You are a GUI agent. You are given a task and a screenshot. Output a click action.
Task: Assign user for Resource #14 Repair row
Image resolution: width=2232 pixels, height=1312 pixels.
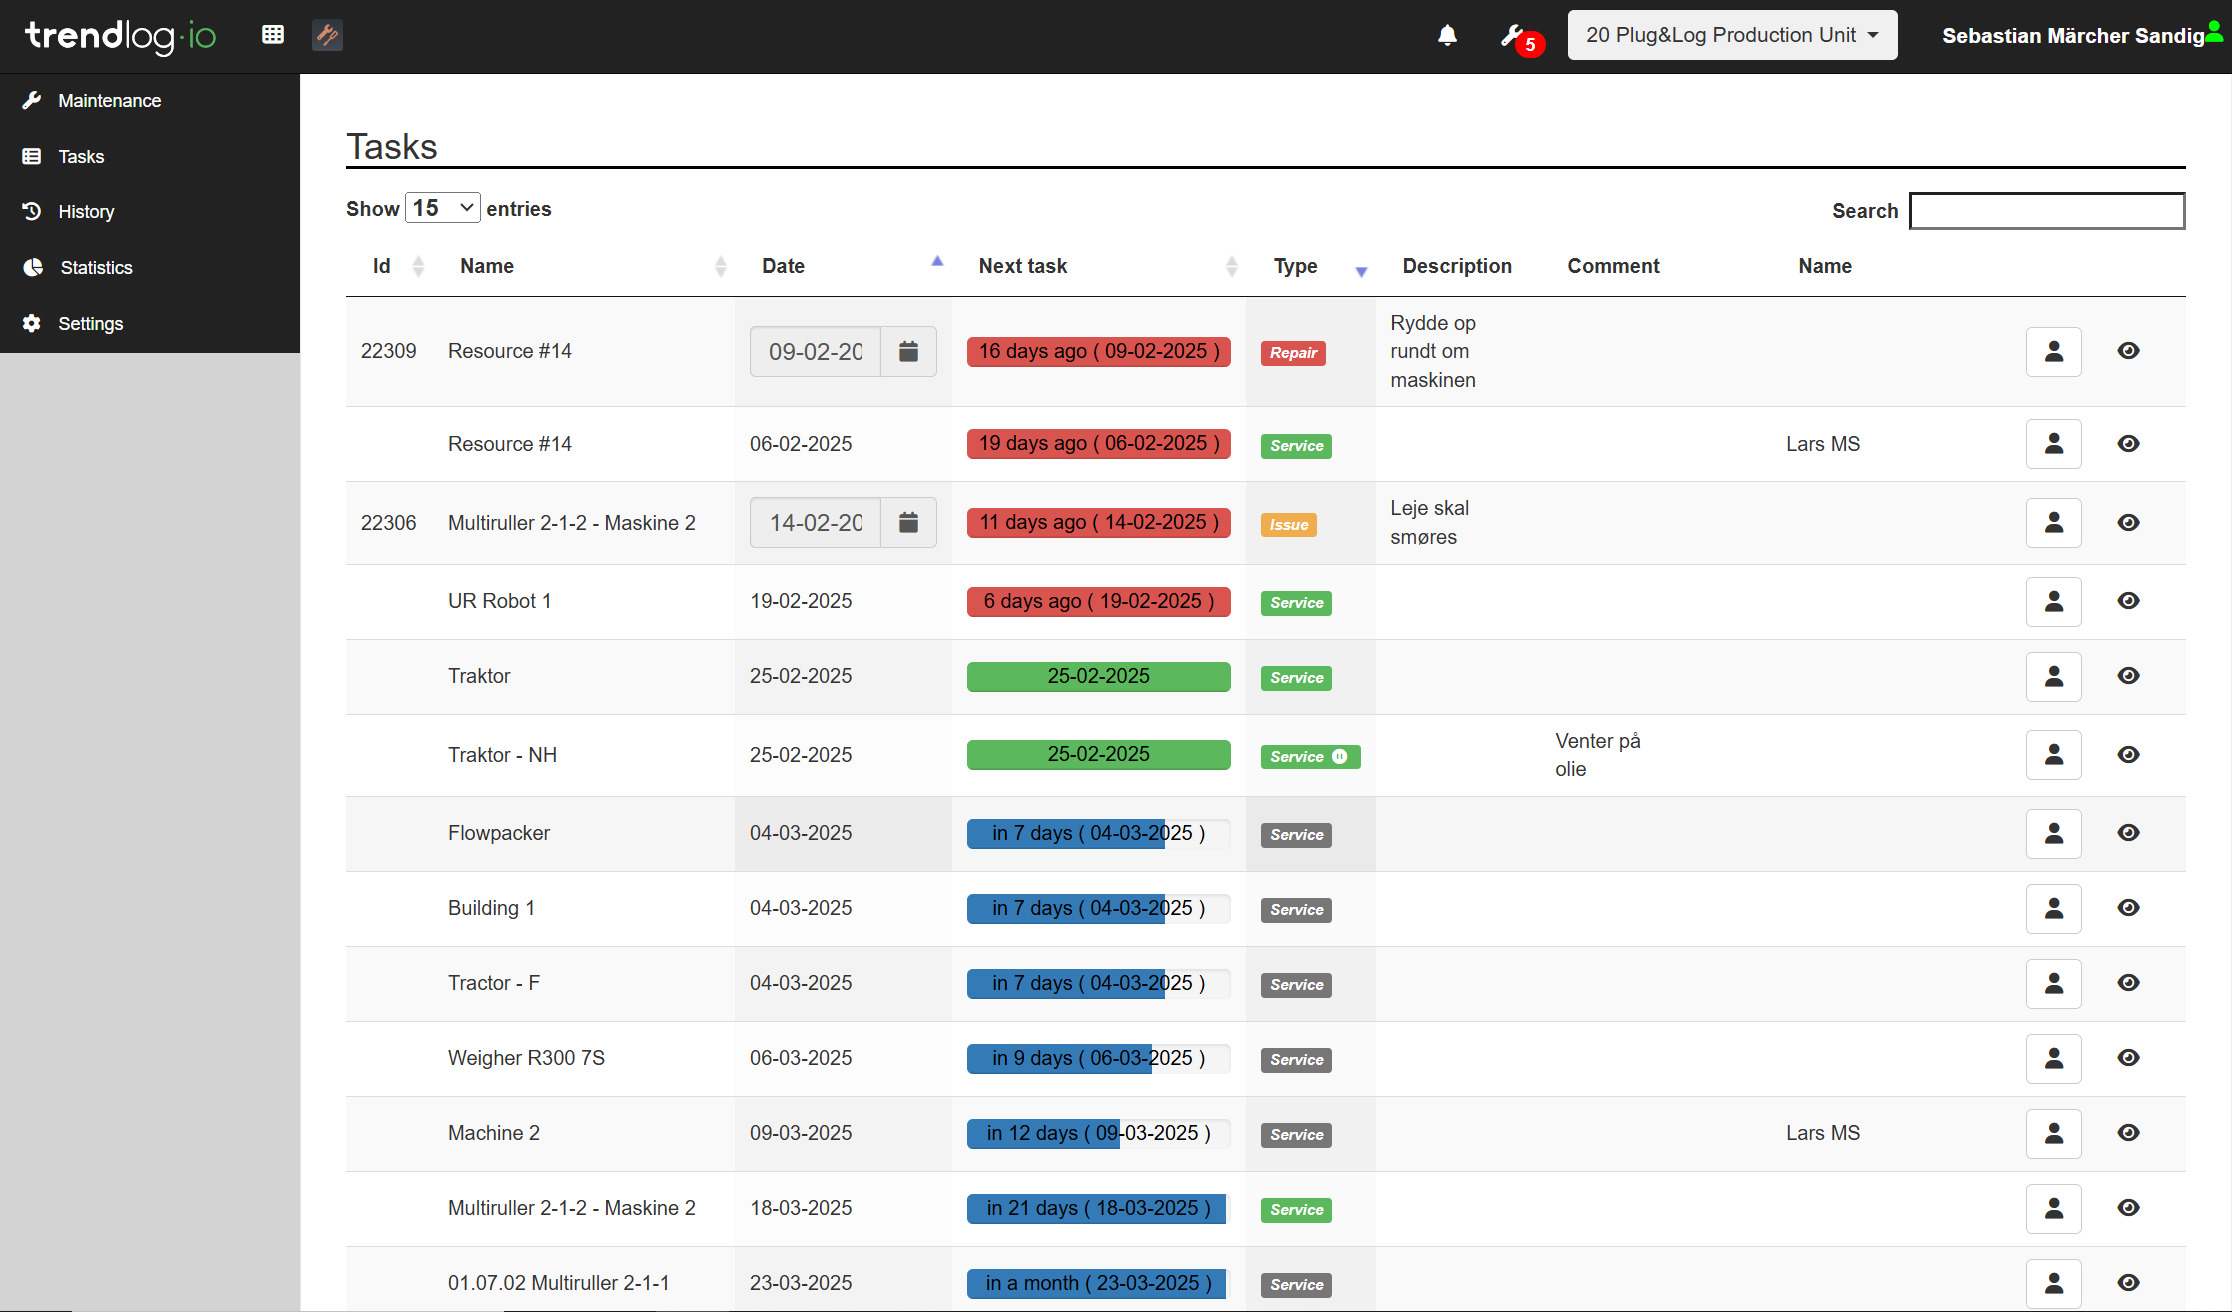pos(2054,352)
